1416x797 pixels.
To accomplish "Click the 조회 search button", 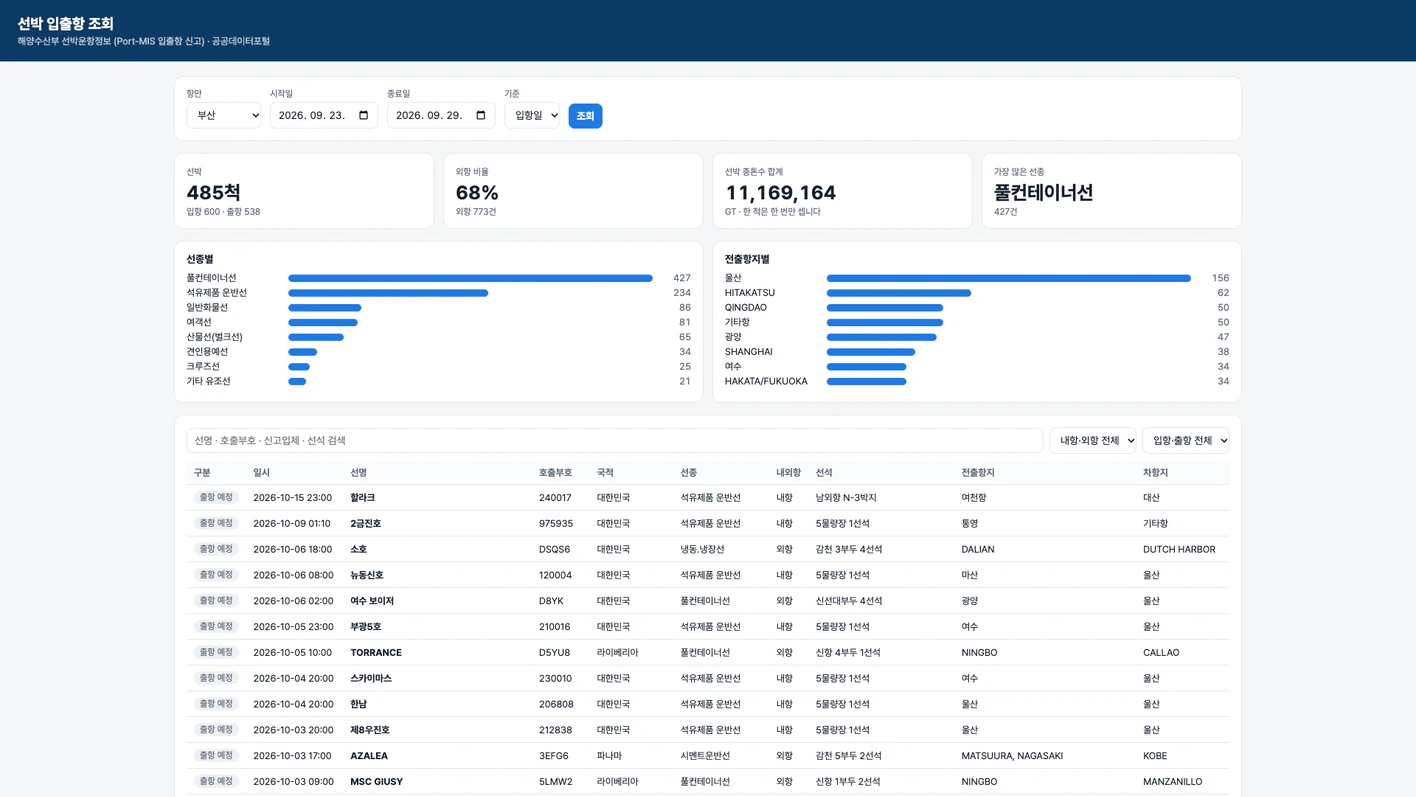I will 585,116.
